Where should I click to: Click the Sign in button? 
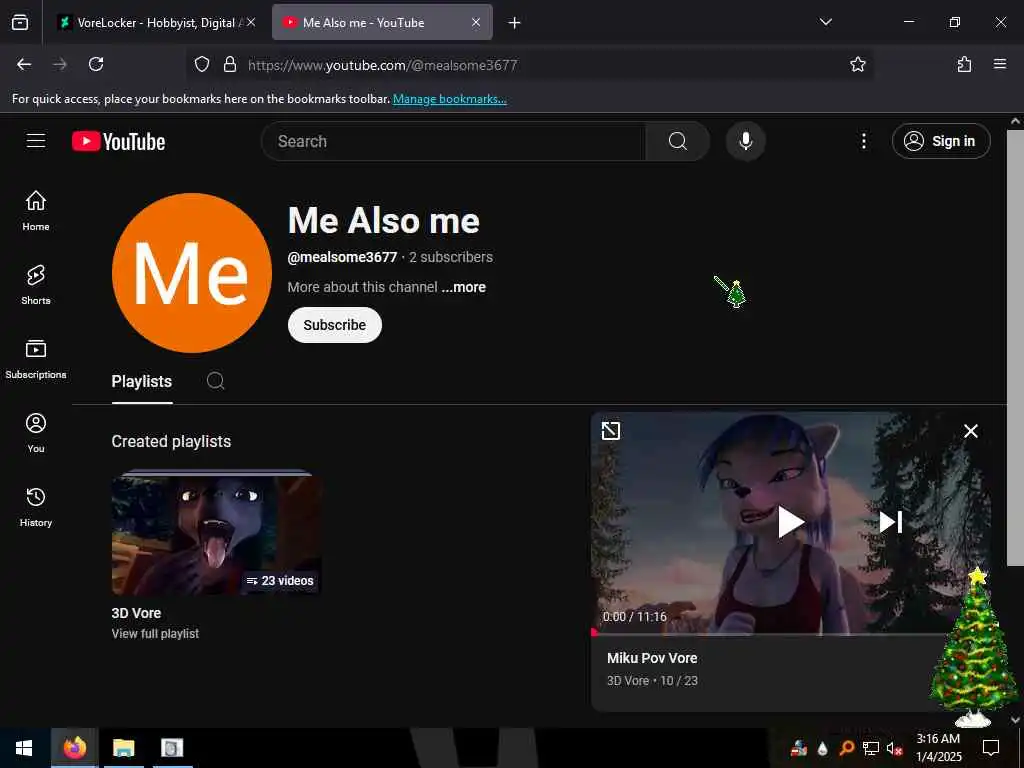click(x=940, y=141)
